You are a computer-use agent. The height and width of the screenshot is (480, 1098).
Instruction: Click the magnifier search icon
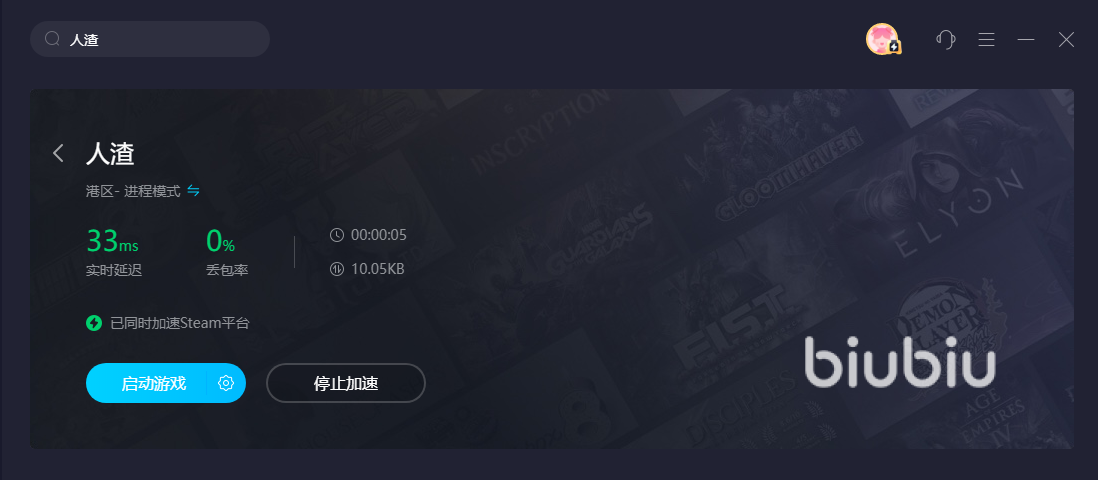click(x=52, y=39)
